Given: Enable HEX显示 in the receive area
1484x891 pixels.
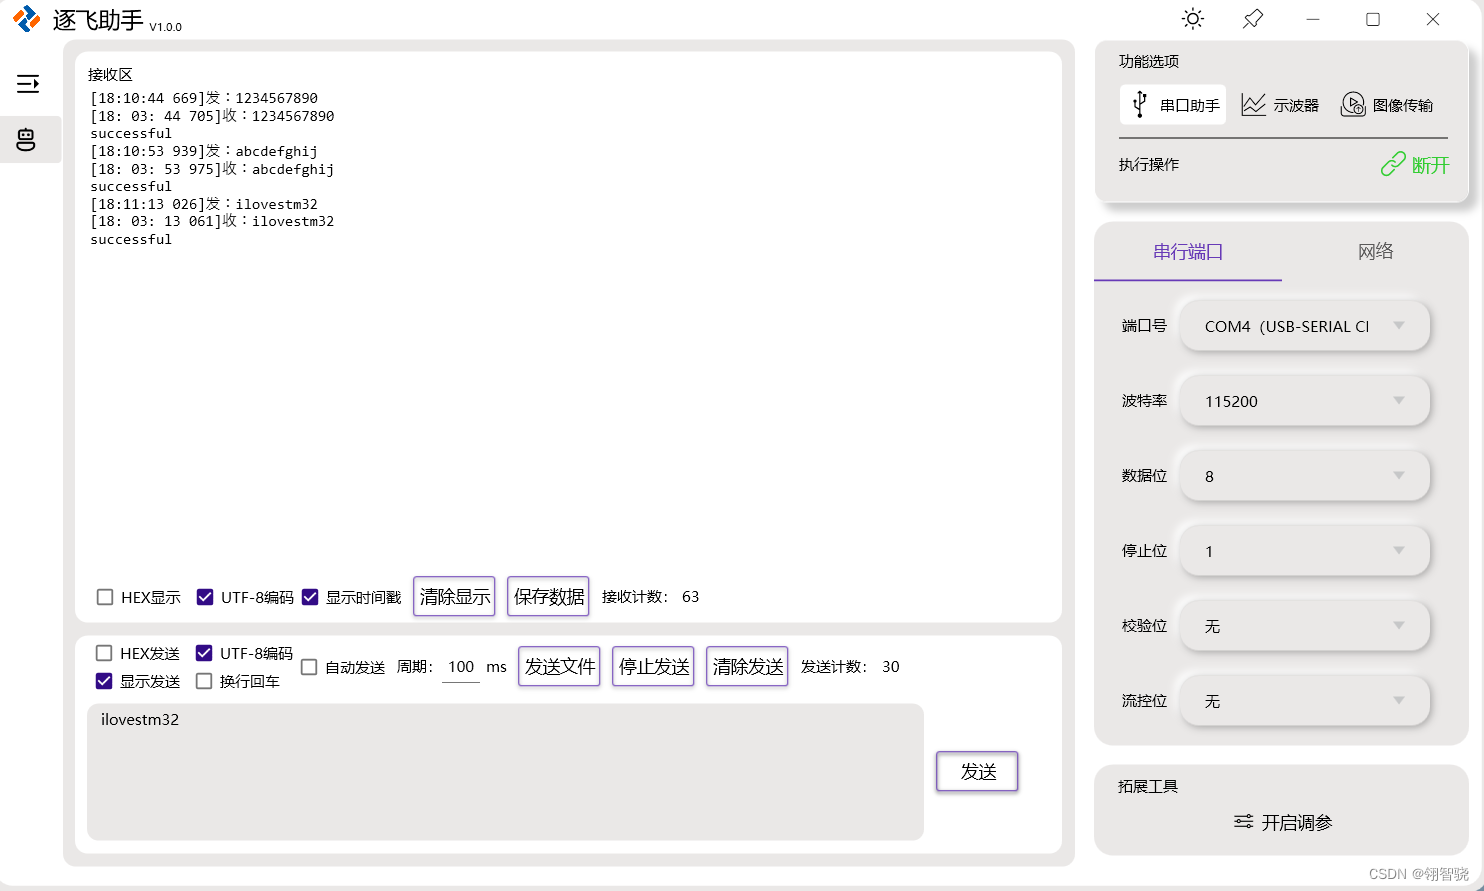Looking at the screenshot, I should tap(105, 597).
